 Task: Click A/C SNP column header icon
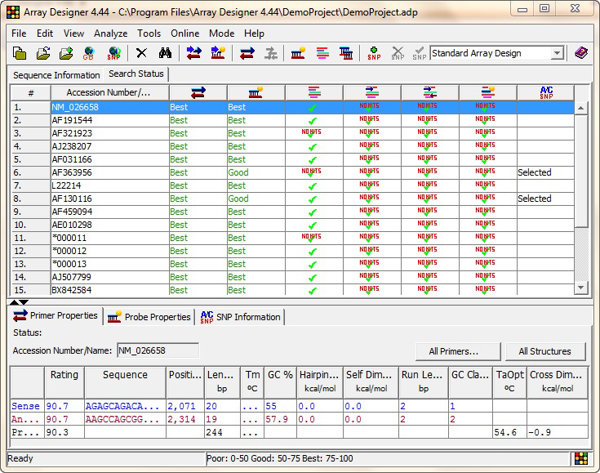(546, 92)
